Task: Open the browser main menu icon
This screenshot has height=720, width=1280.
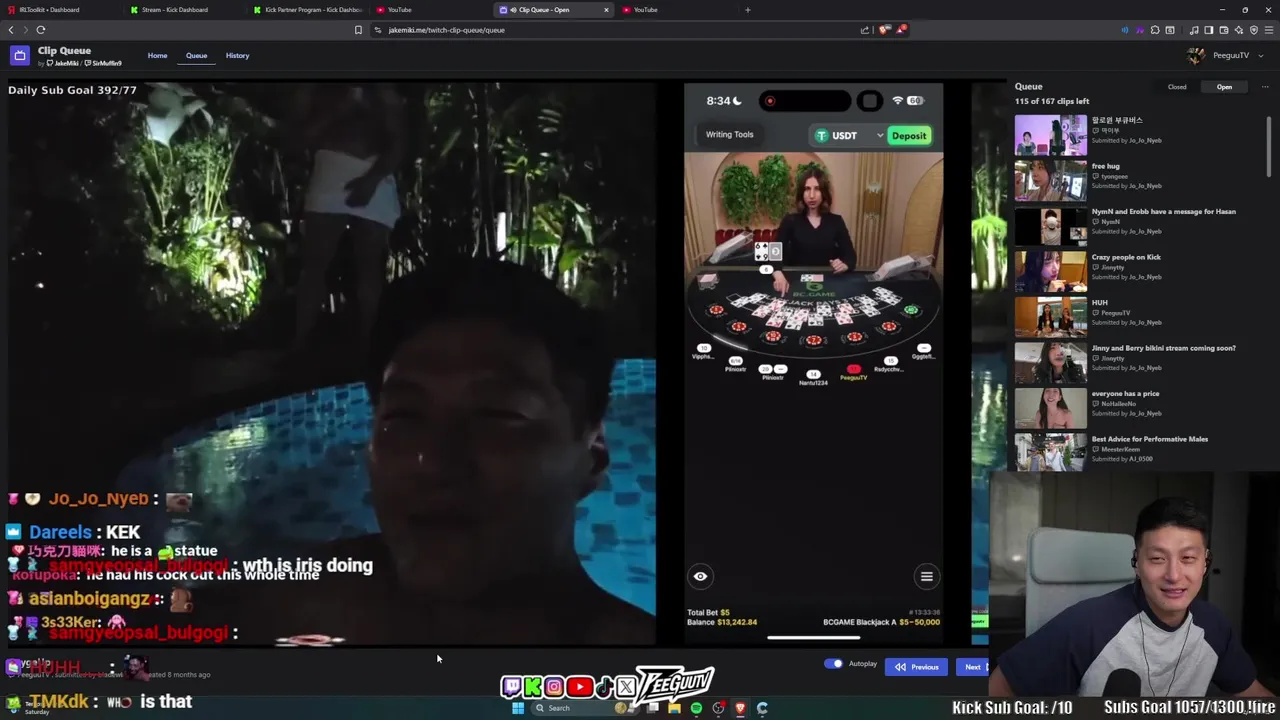Action: click(1269, 30)
